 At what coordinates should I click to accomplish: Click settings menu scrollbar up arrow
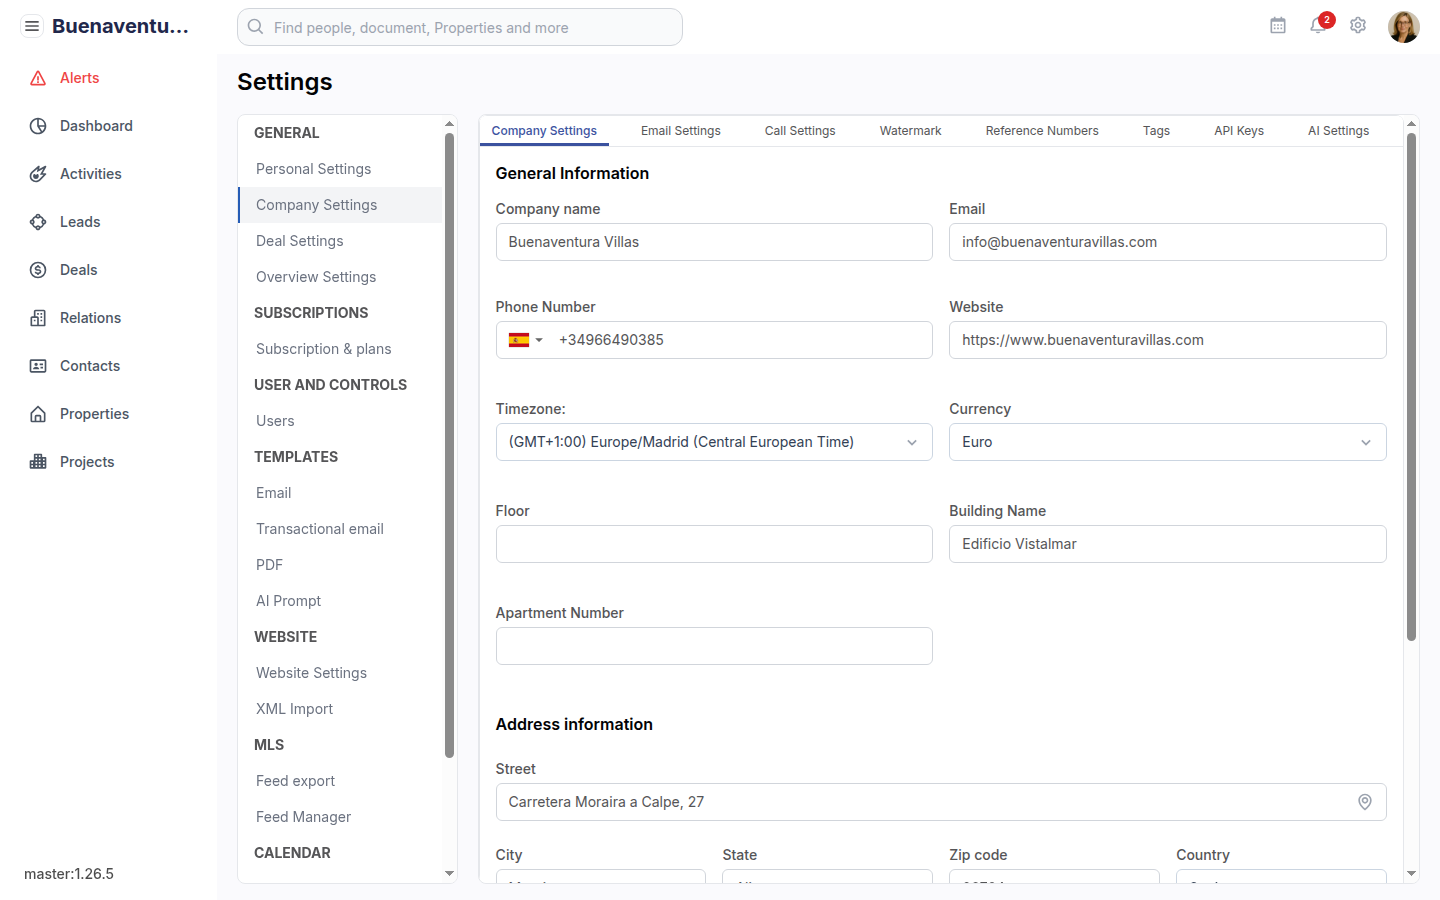tap(449, 124)
